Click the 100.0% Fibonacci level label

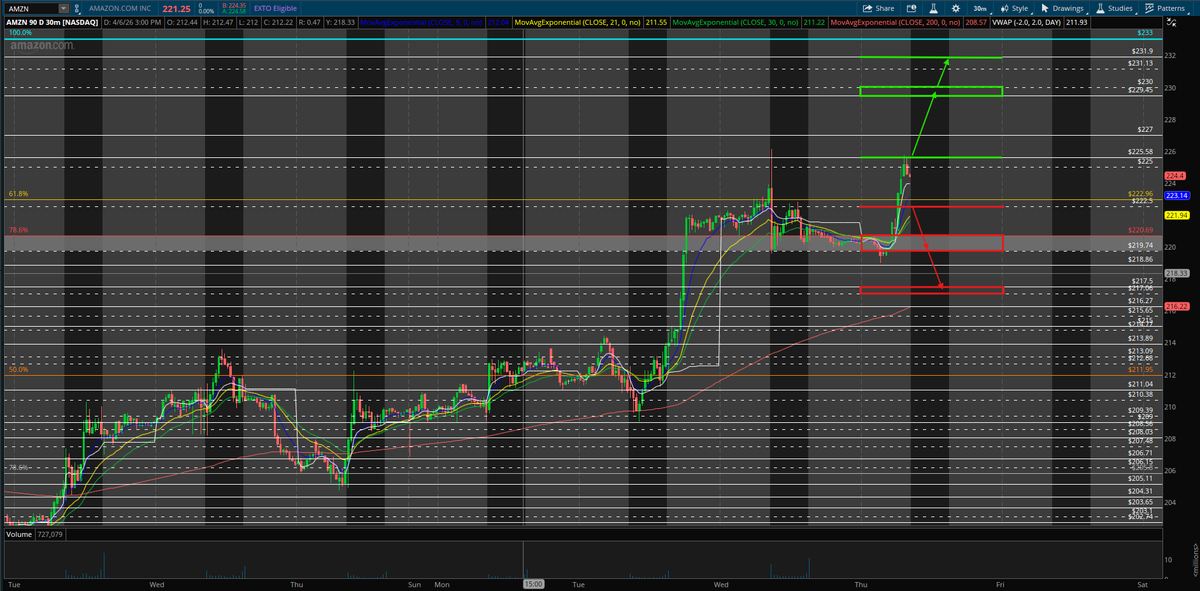20,33
